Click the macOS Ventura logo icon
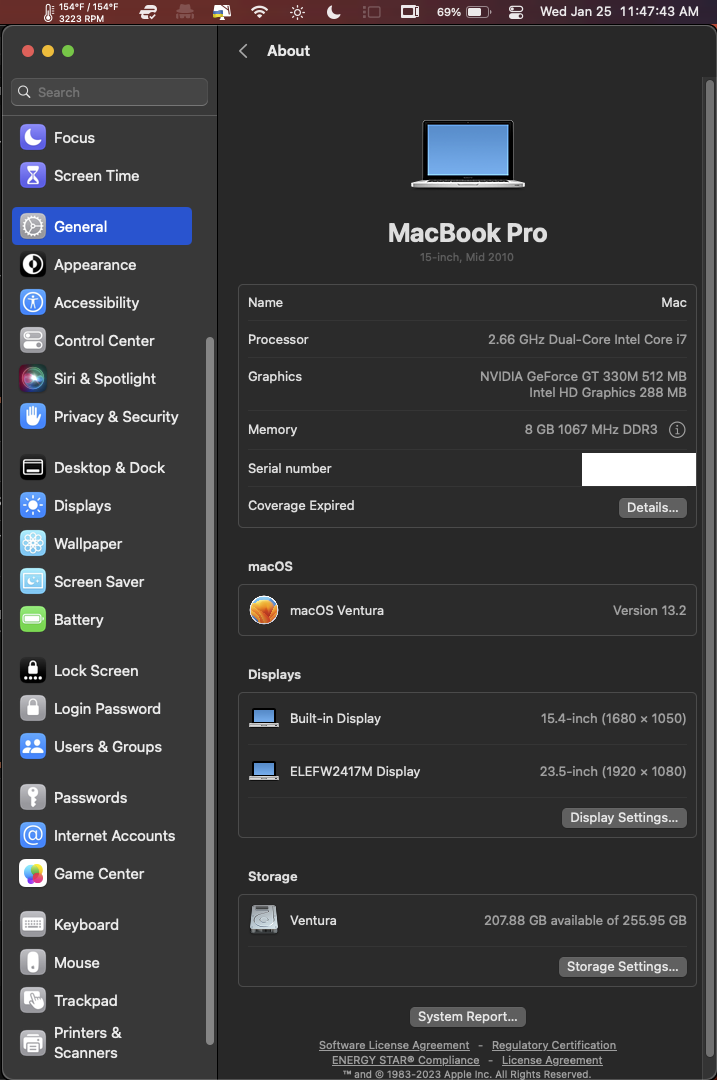The width and height of the screenshot is (717, 1080). 264,610
